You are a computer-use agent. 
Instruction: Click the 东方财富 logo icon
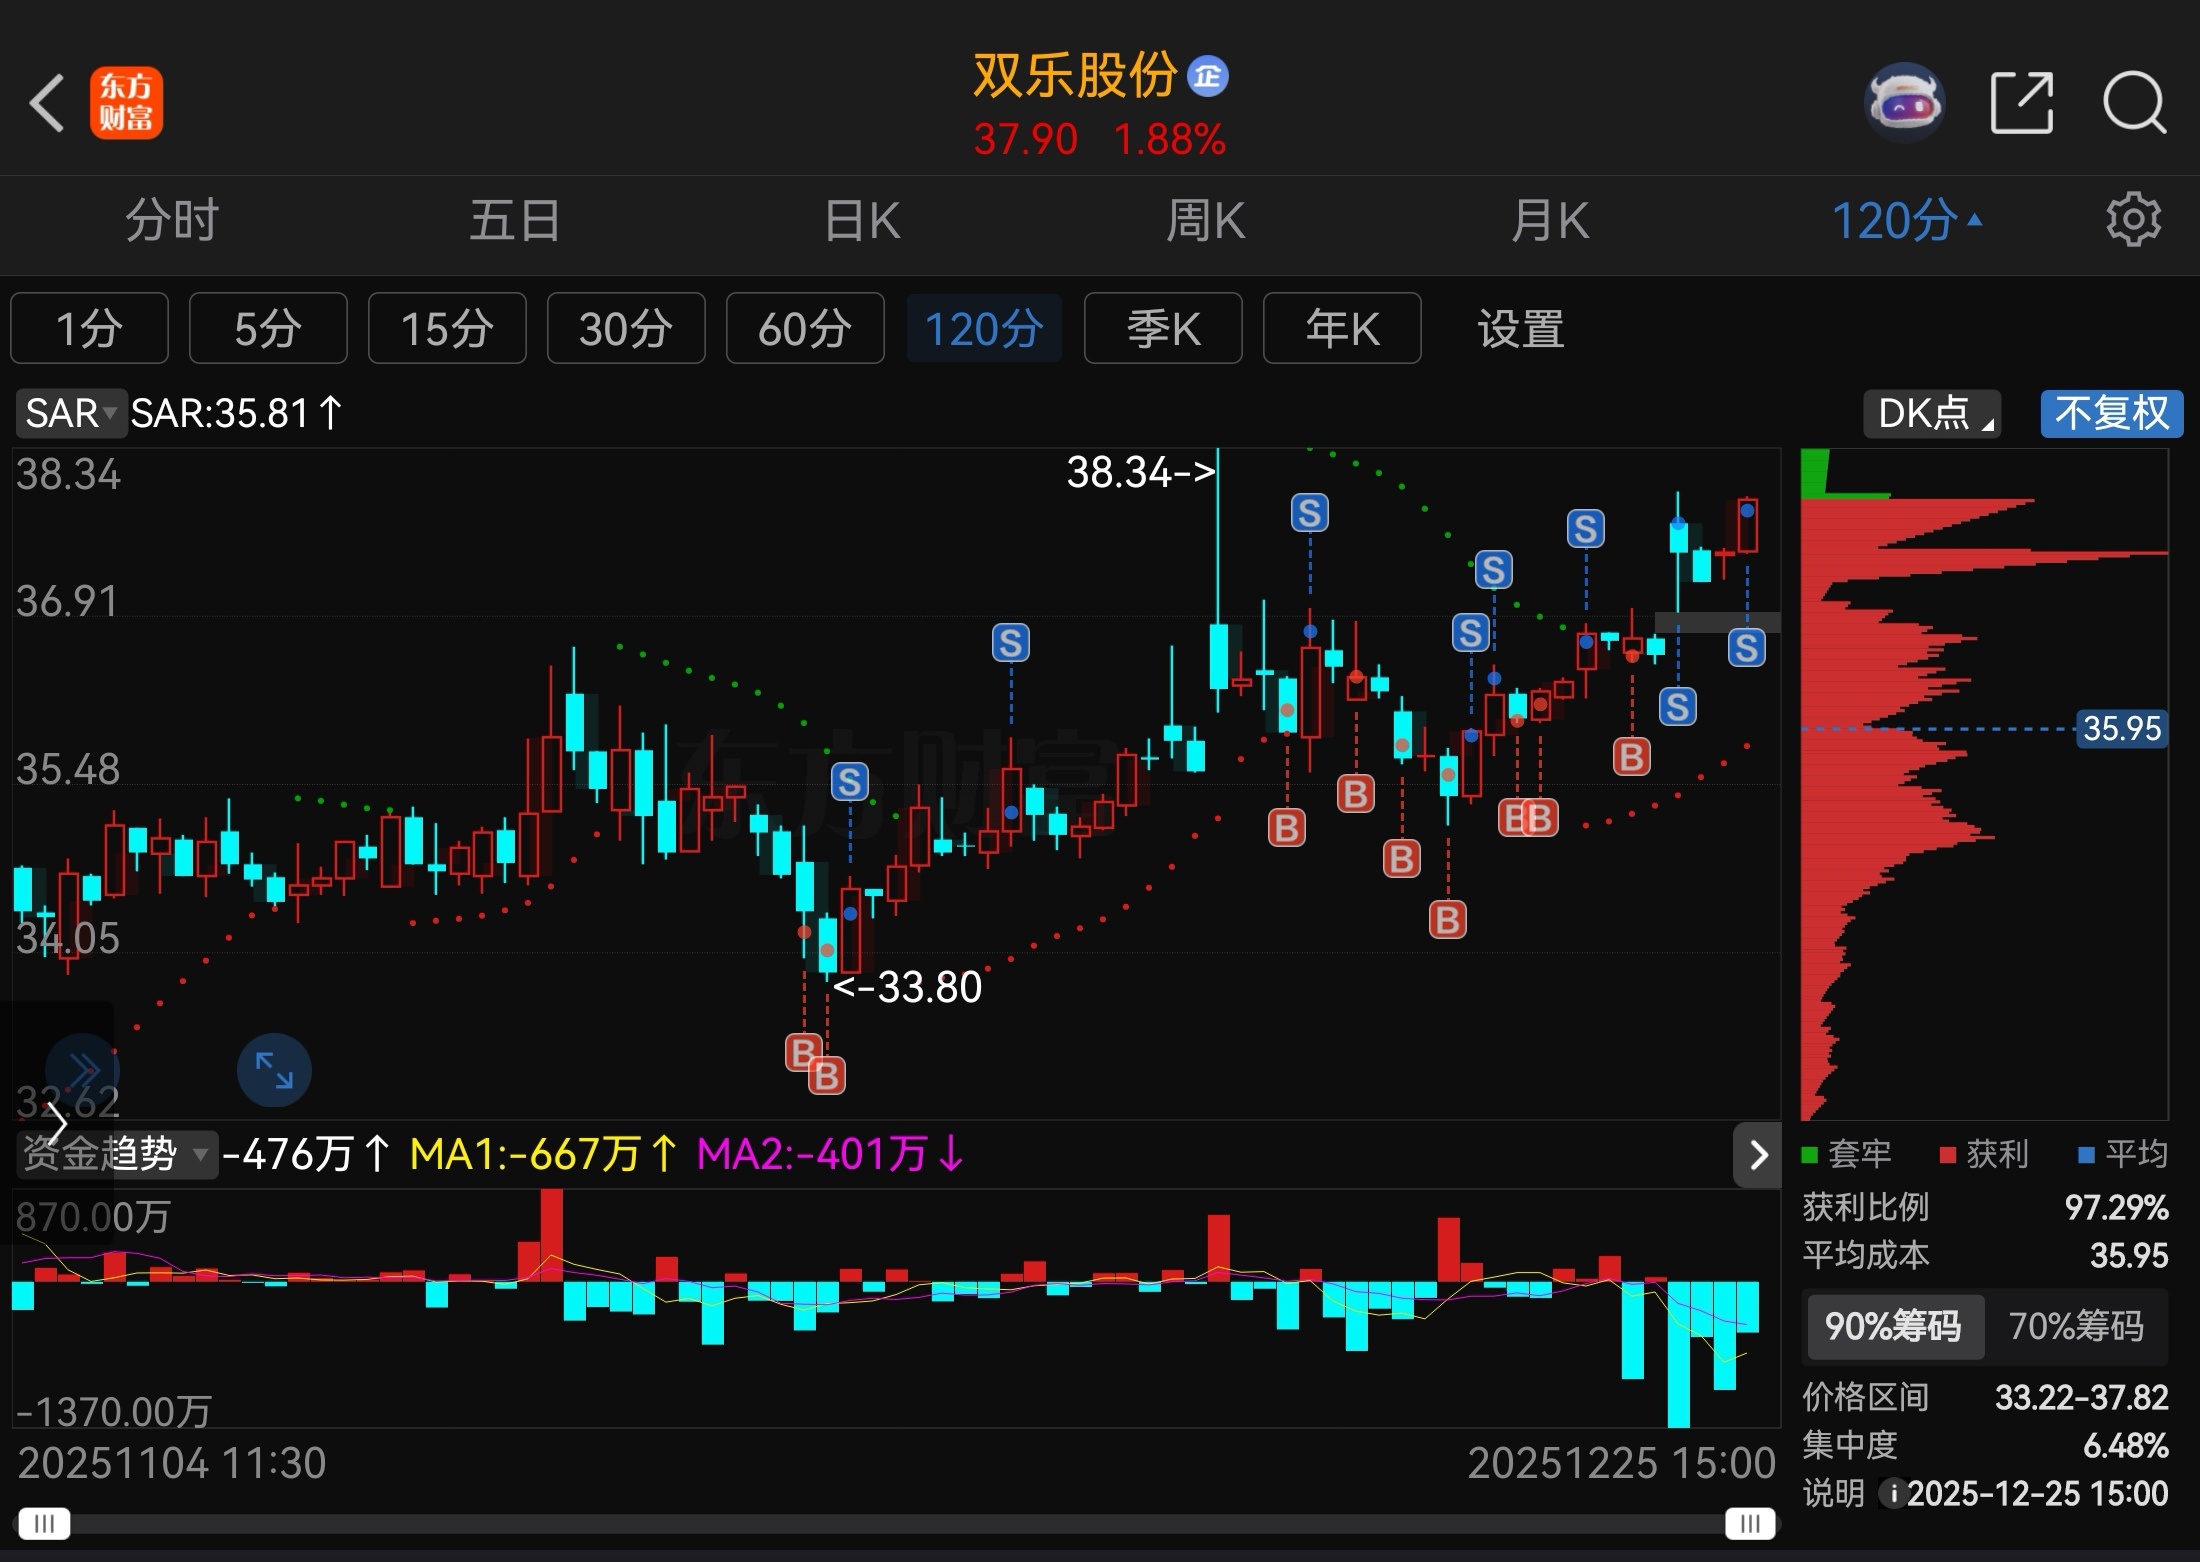126,102
